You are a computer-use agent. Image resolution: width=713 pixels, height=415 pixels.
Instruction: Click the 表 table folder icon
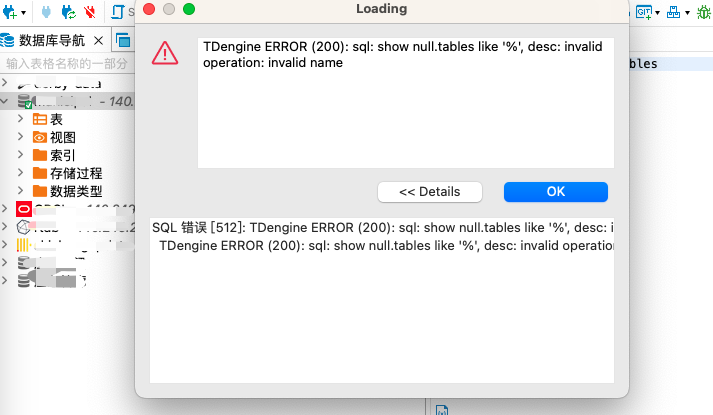[40, 119]
